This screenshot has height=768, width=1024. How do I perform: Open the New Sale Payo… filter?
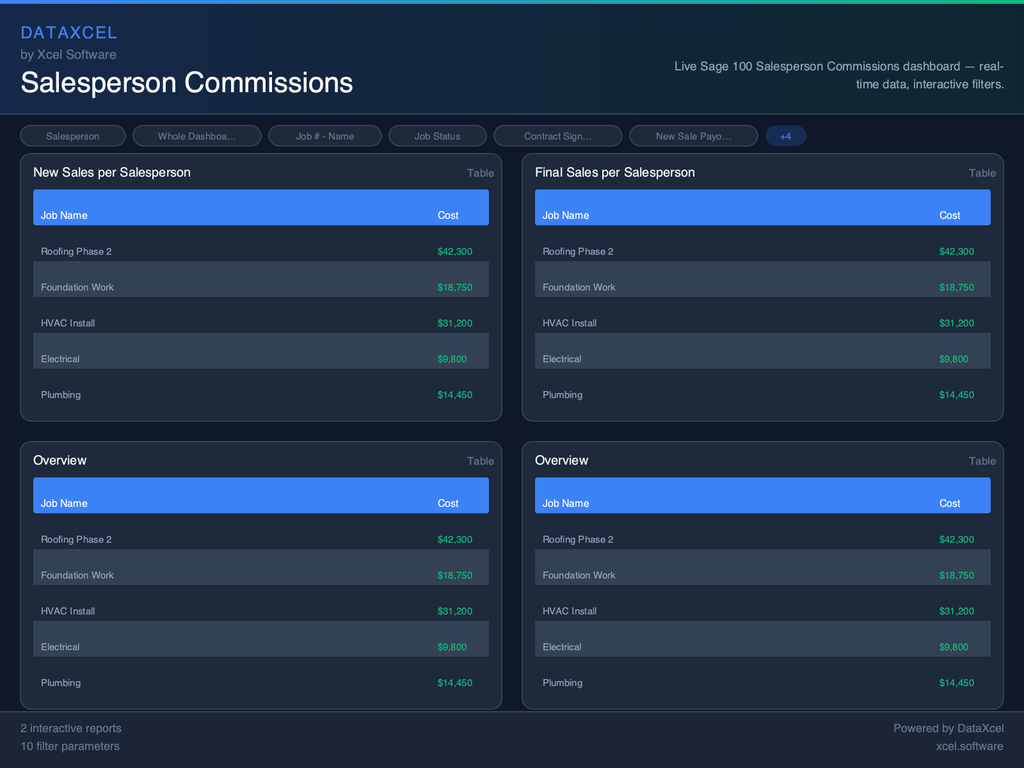(693, 136)
